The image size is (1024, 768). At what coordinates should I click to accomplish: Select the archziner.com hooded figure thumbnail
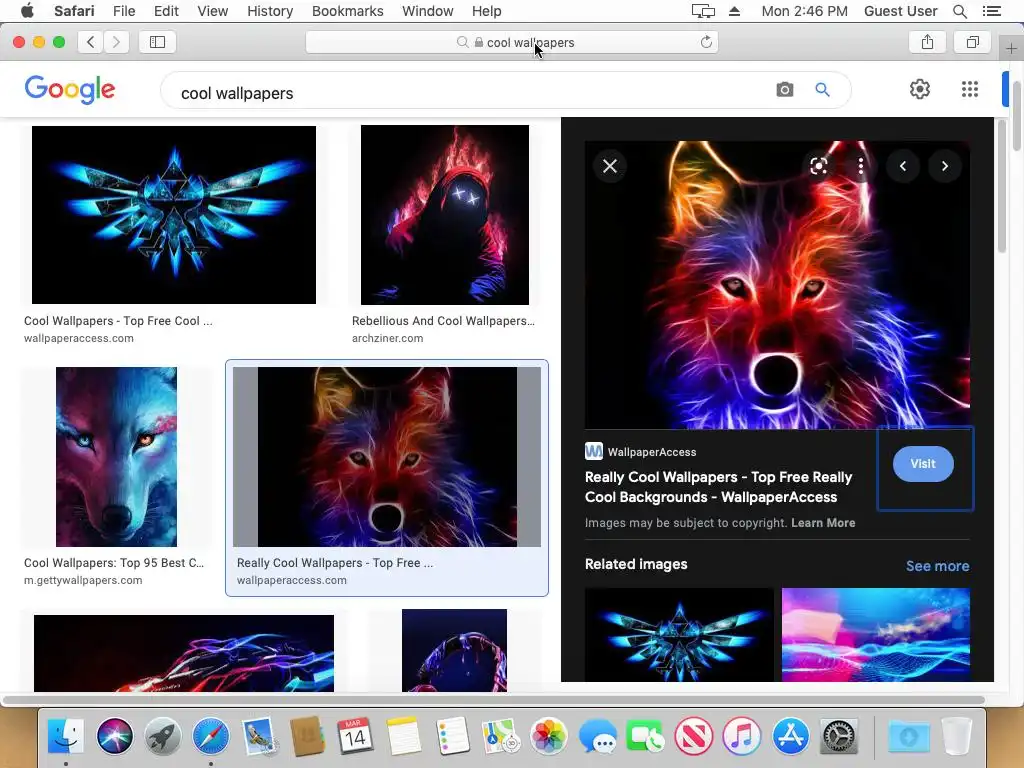click(x=445, y=215)
